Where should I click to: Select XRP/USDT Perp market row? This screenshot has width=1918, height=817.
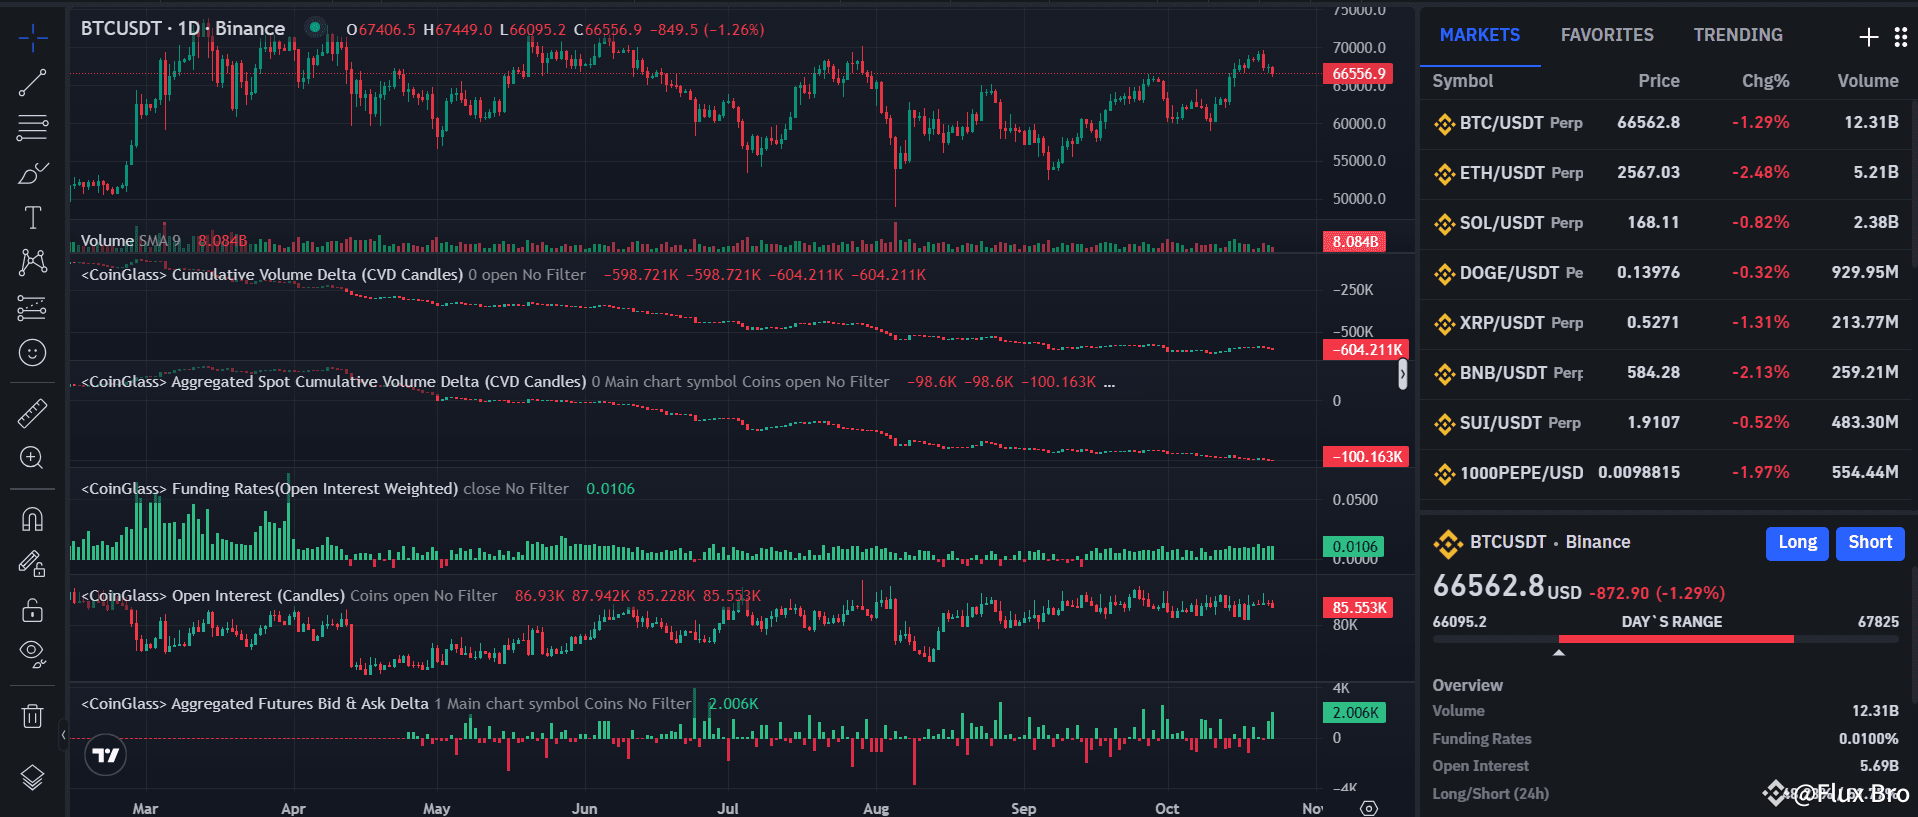pos(1665,323)
